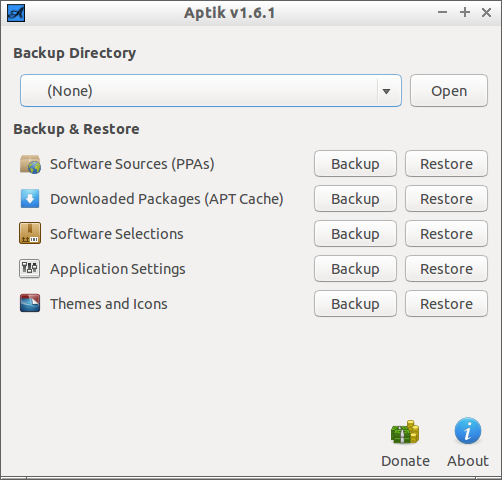Select the (None) backup directory combo box
502x480 pixels.
pyautogui.click(x=211, y=91)
